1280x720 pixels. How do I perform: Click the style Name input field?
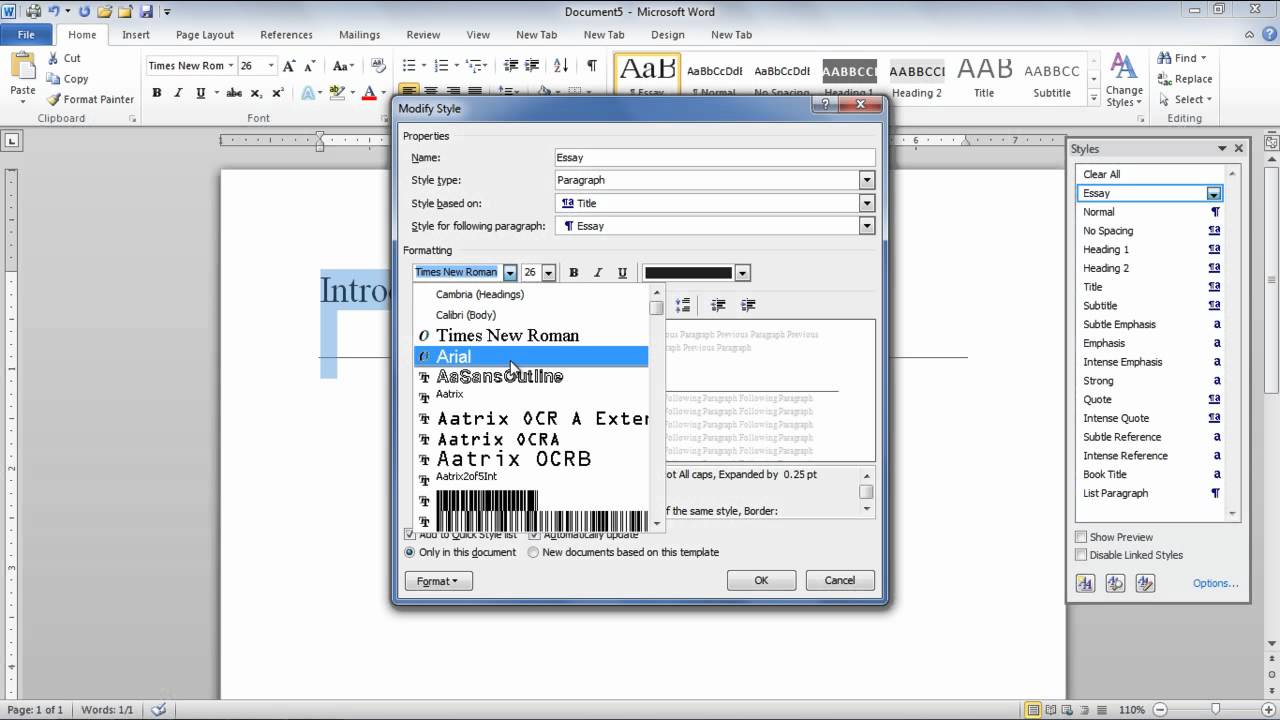[x=715, y=157]
